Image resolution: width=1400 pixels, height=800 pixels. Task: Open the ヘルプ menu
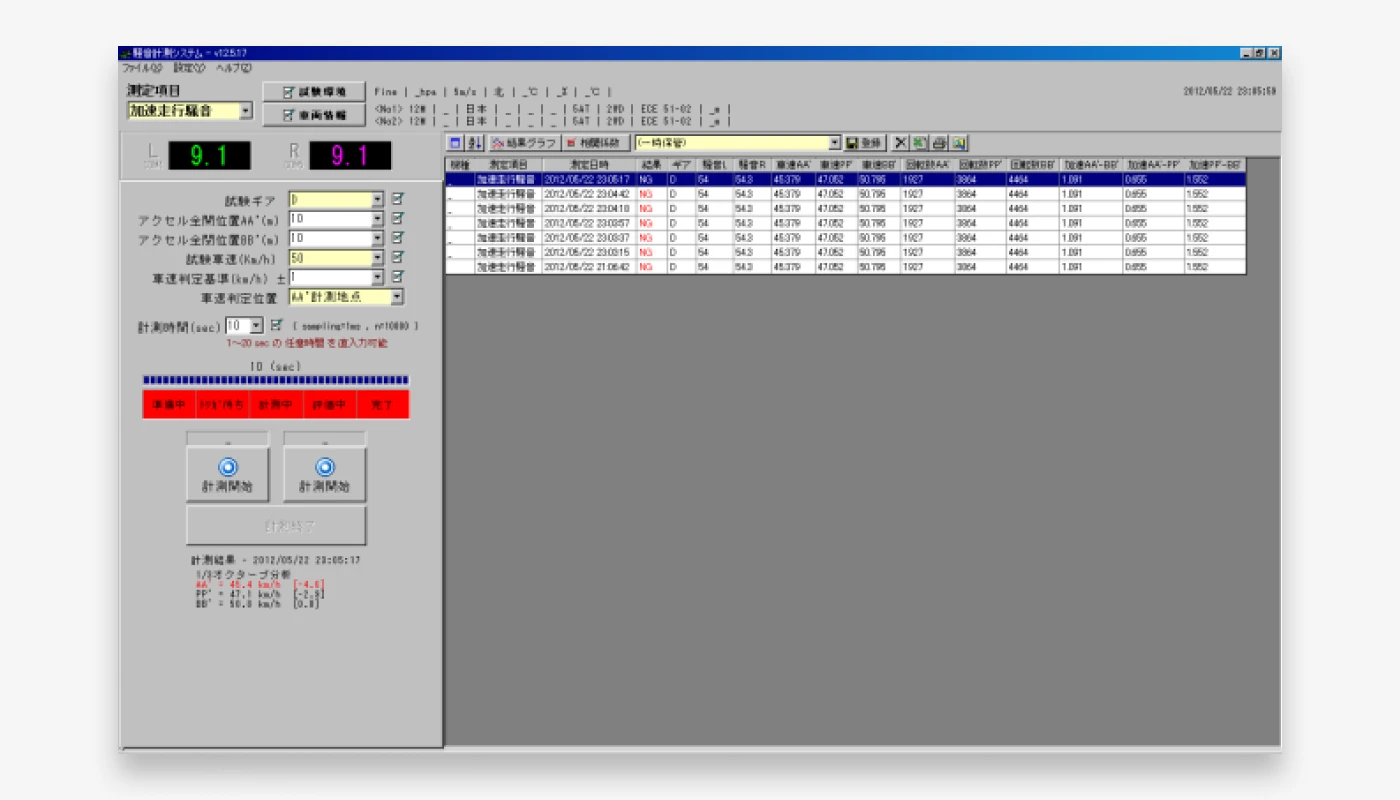click(x=234, y=68)
